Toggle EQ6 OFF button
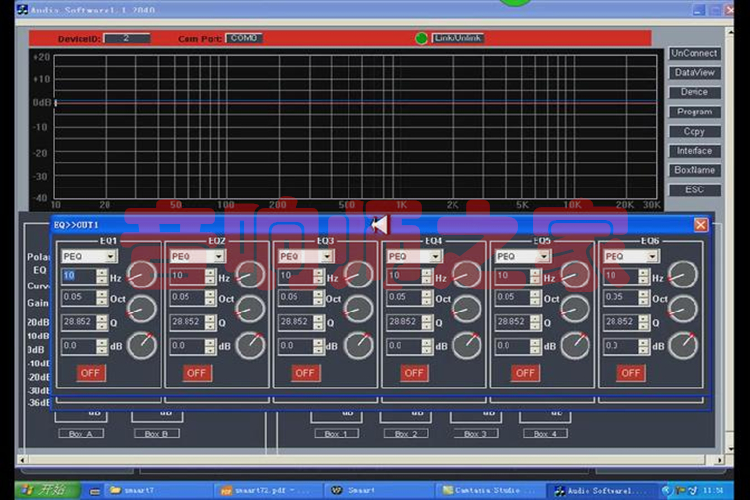The height and width of the screenshot is (500, 750). 631,373
